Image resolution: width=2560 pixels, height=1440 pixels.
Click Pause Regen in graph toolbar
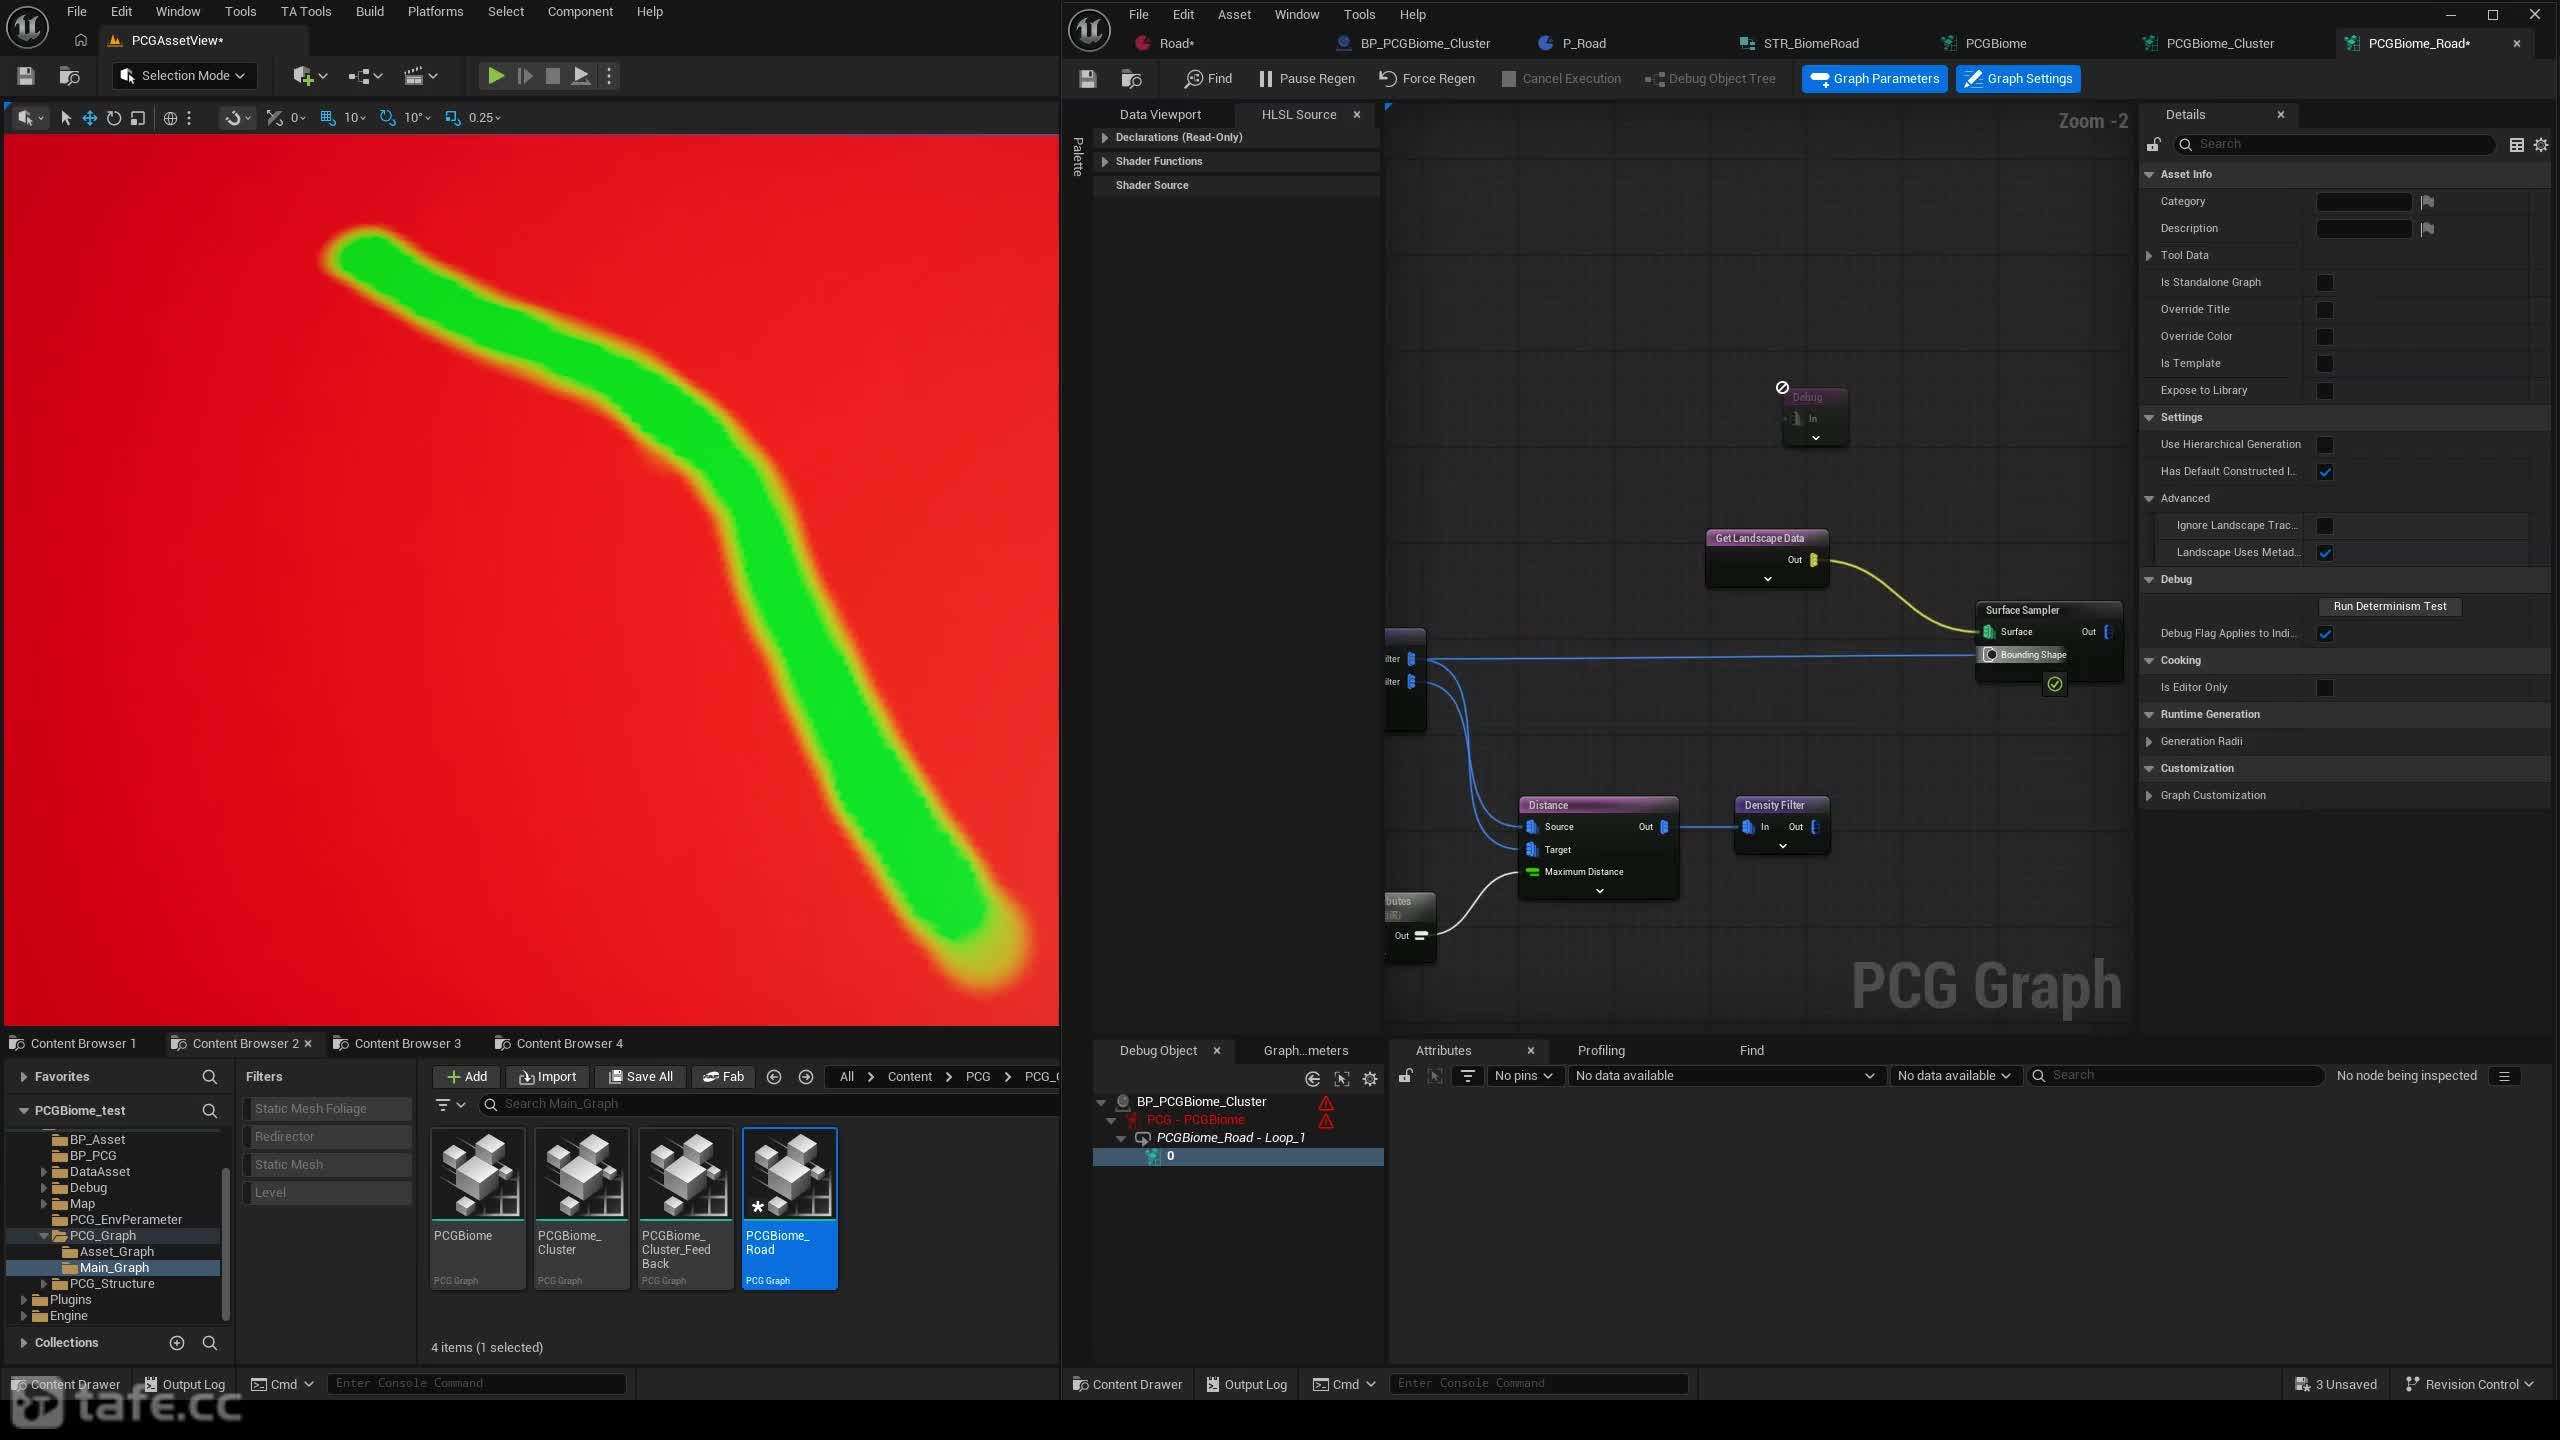[x=1306, y=79]
